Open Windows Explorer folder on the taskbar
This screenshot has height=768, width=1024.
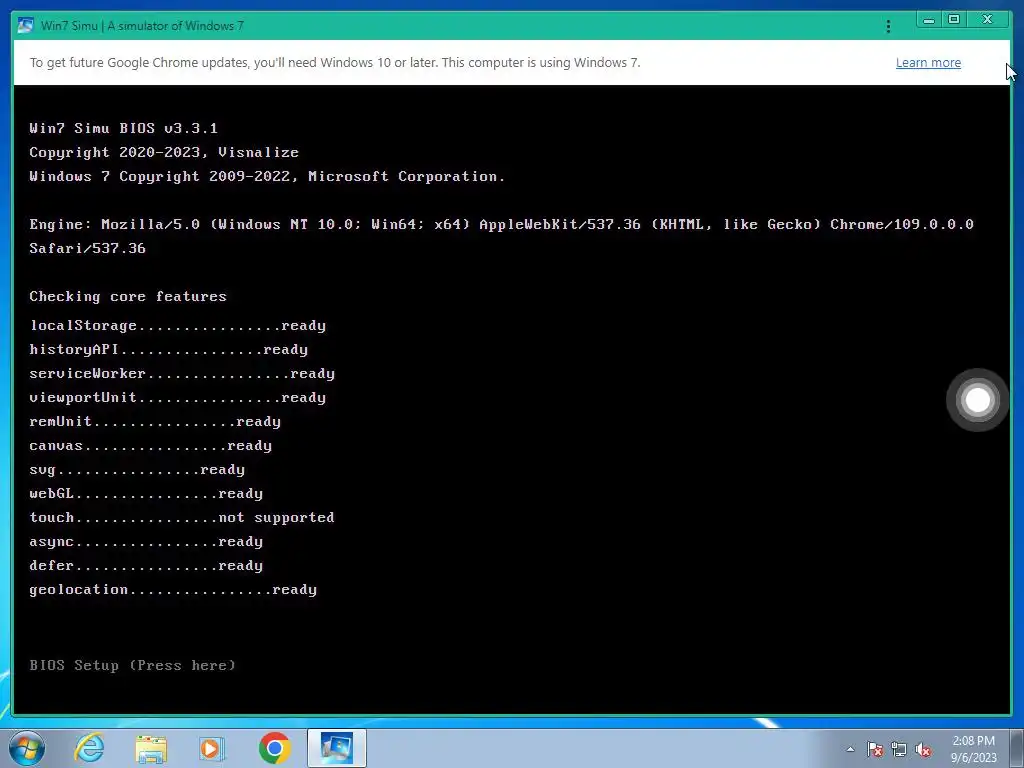pyautogui.click(x=151, y=749)
